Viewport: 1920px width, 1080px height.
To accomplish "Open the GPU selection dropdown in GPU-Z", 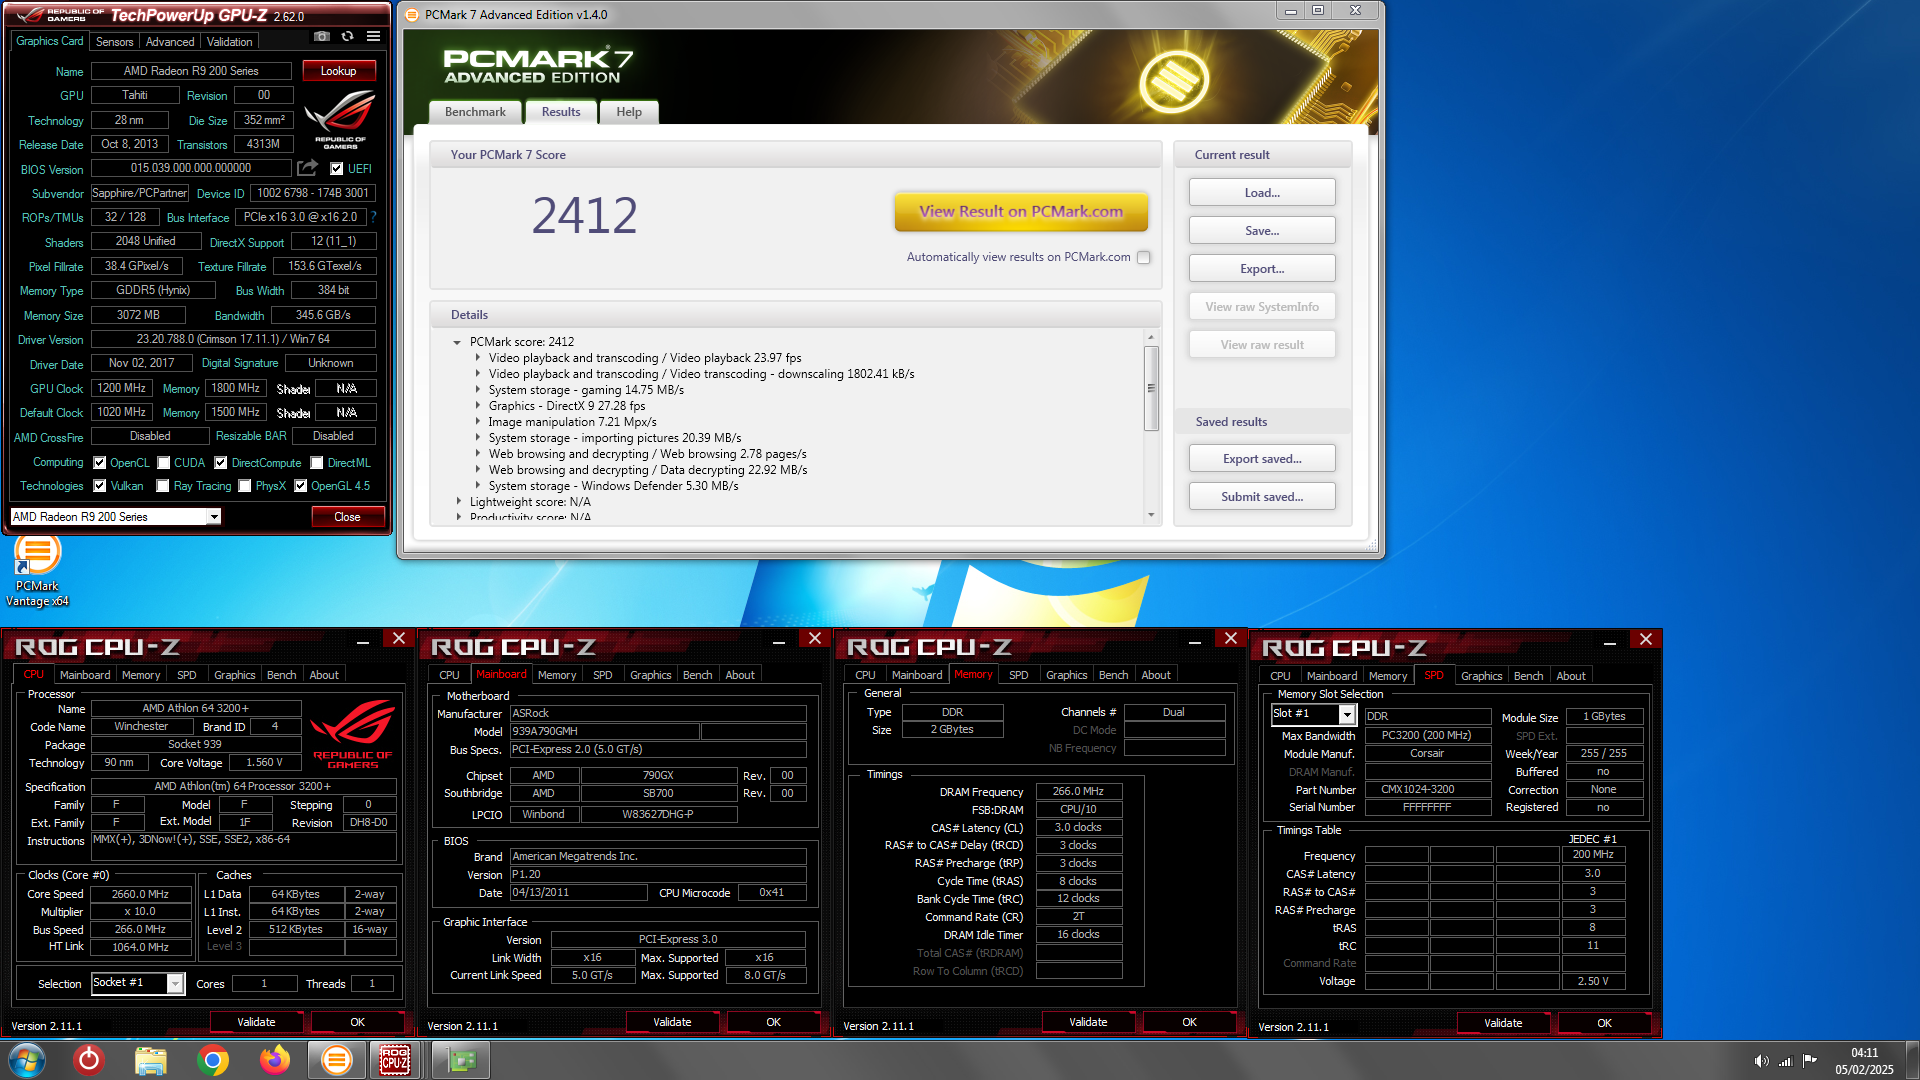I will click(x=213, y=517).
